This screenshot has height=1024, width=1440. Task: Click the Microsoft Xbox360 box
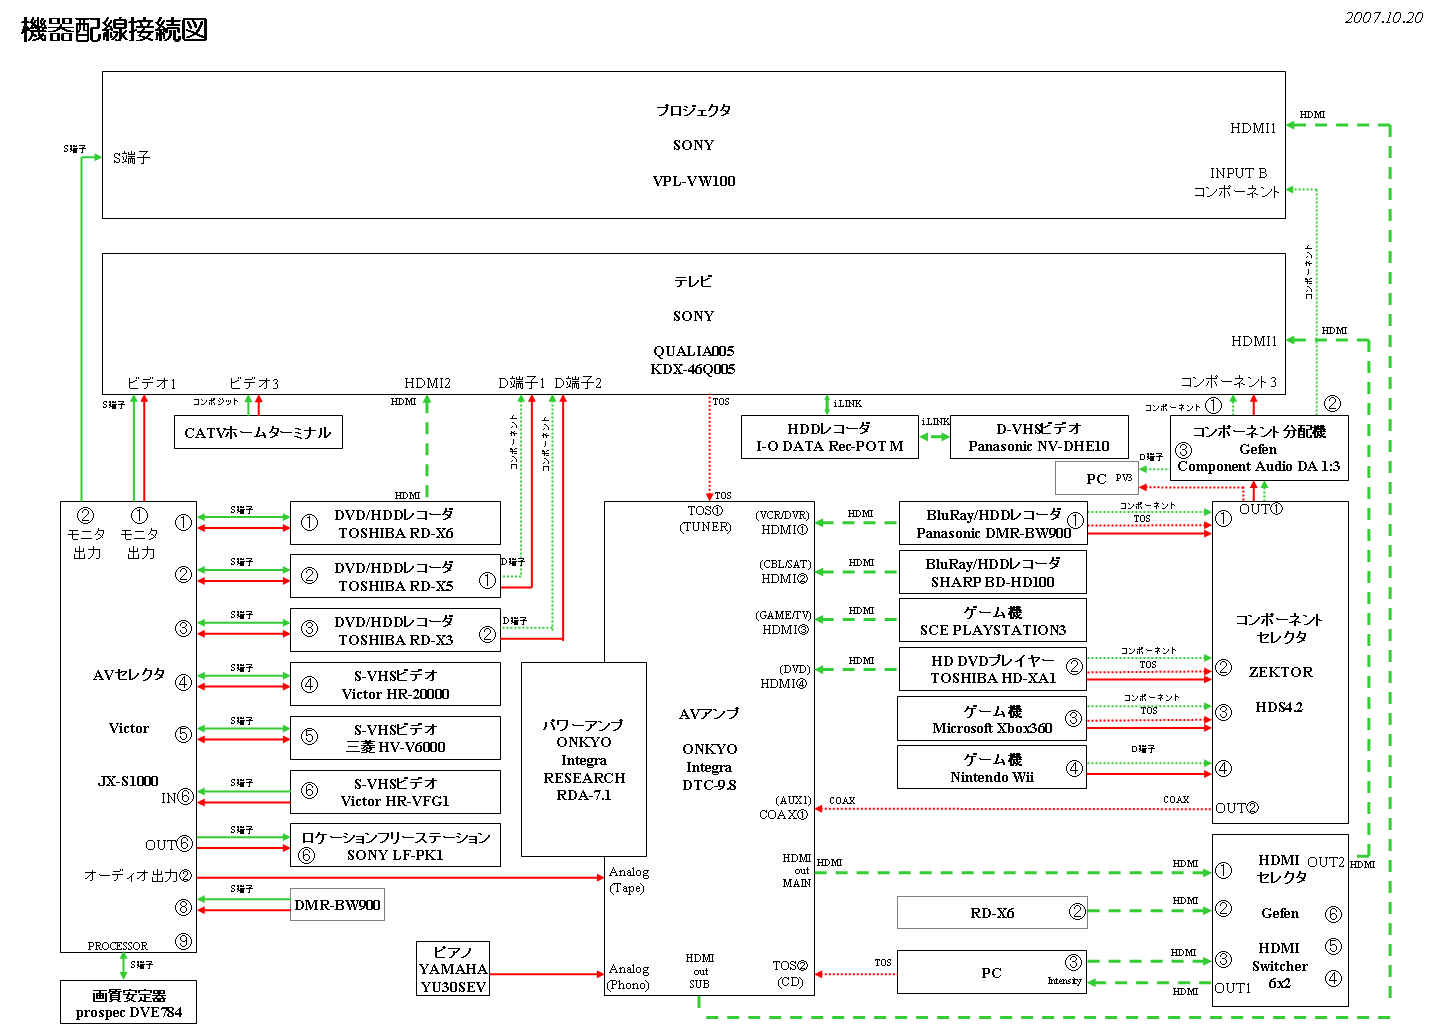[991, 719]
